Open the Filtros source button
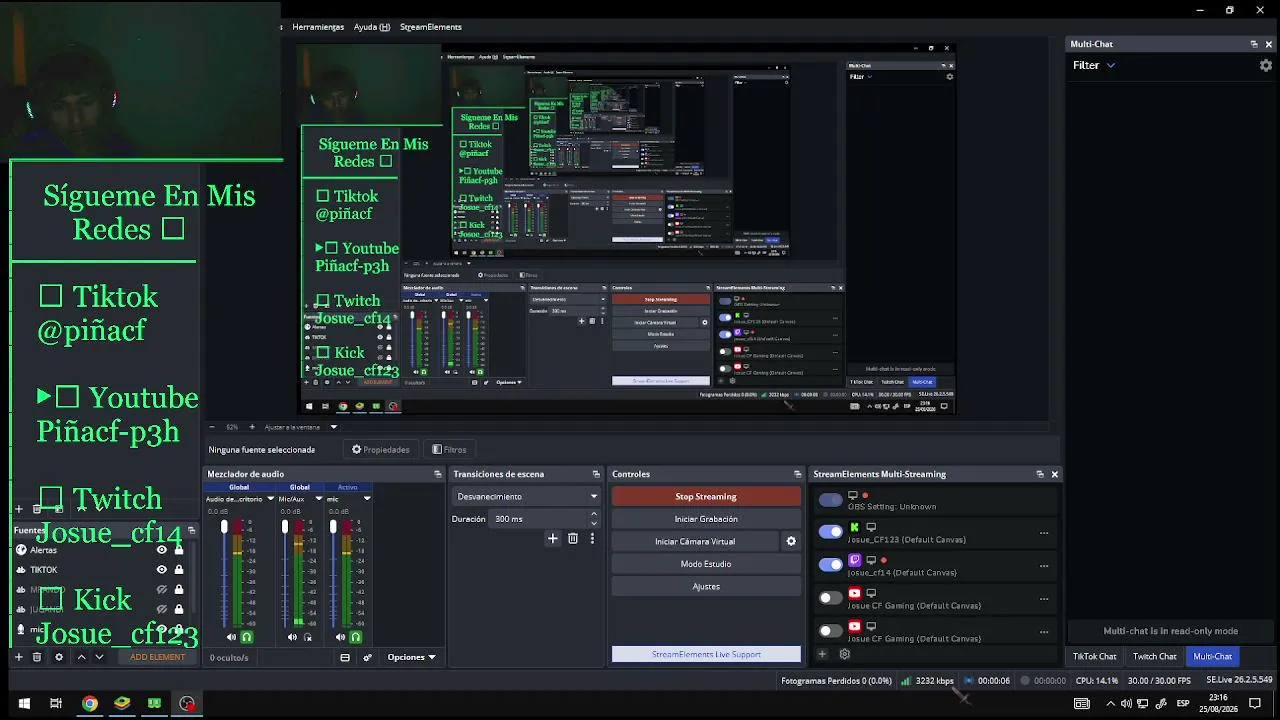Viewport: 1280px width, 720px height. coord(449,450)
